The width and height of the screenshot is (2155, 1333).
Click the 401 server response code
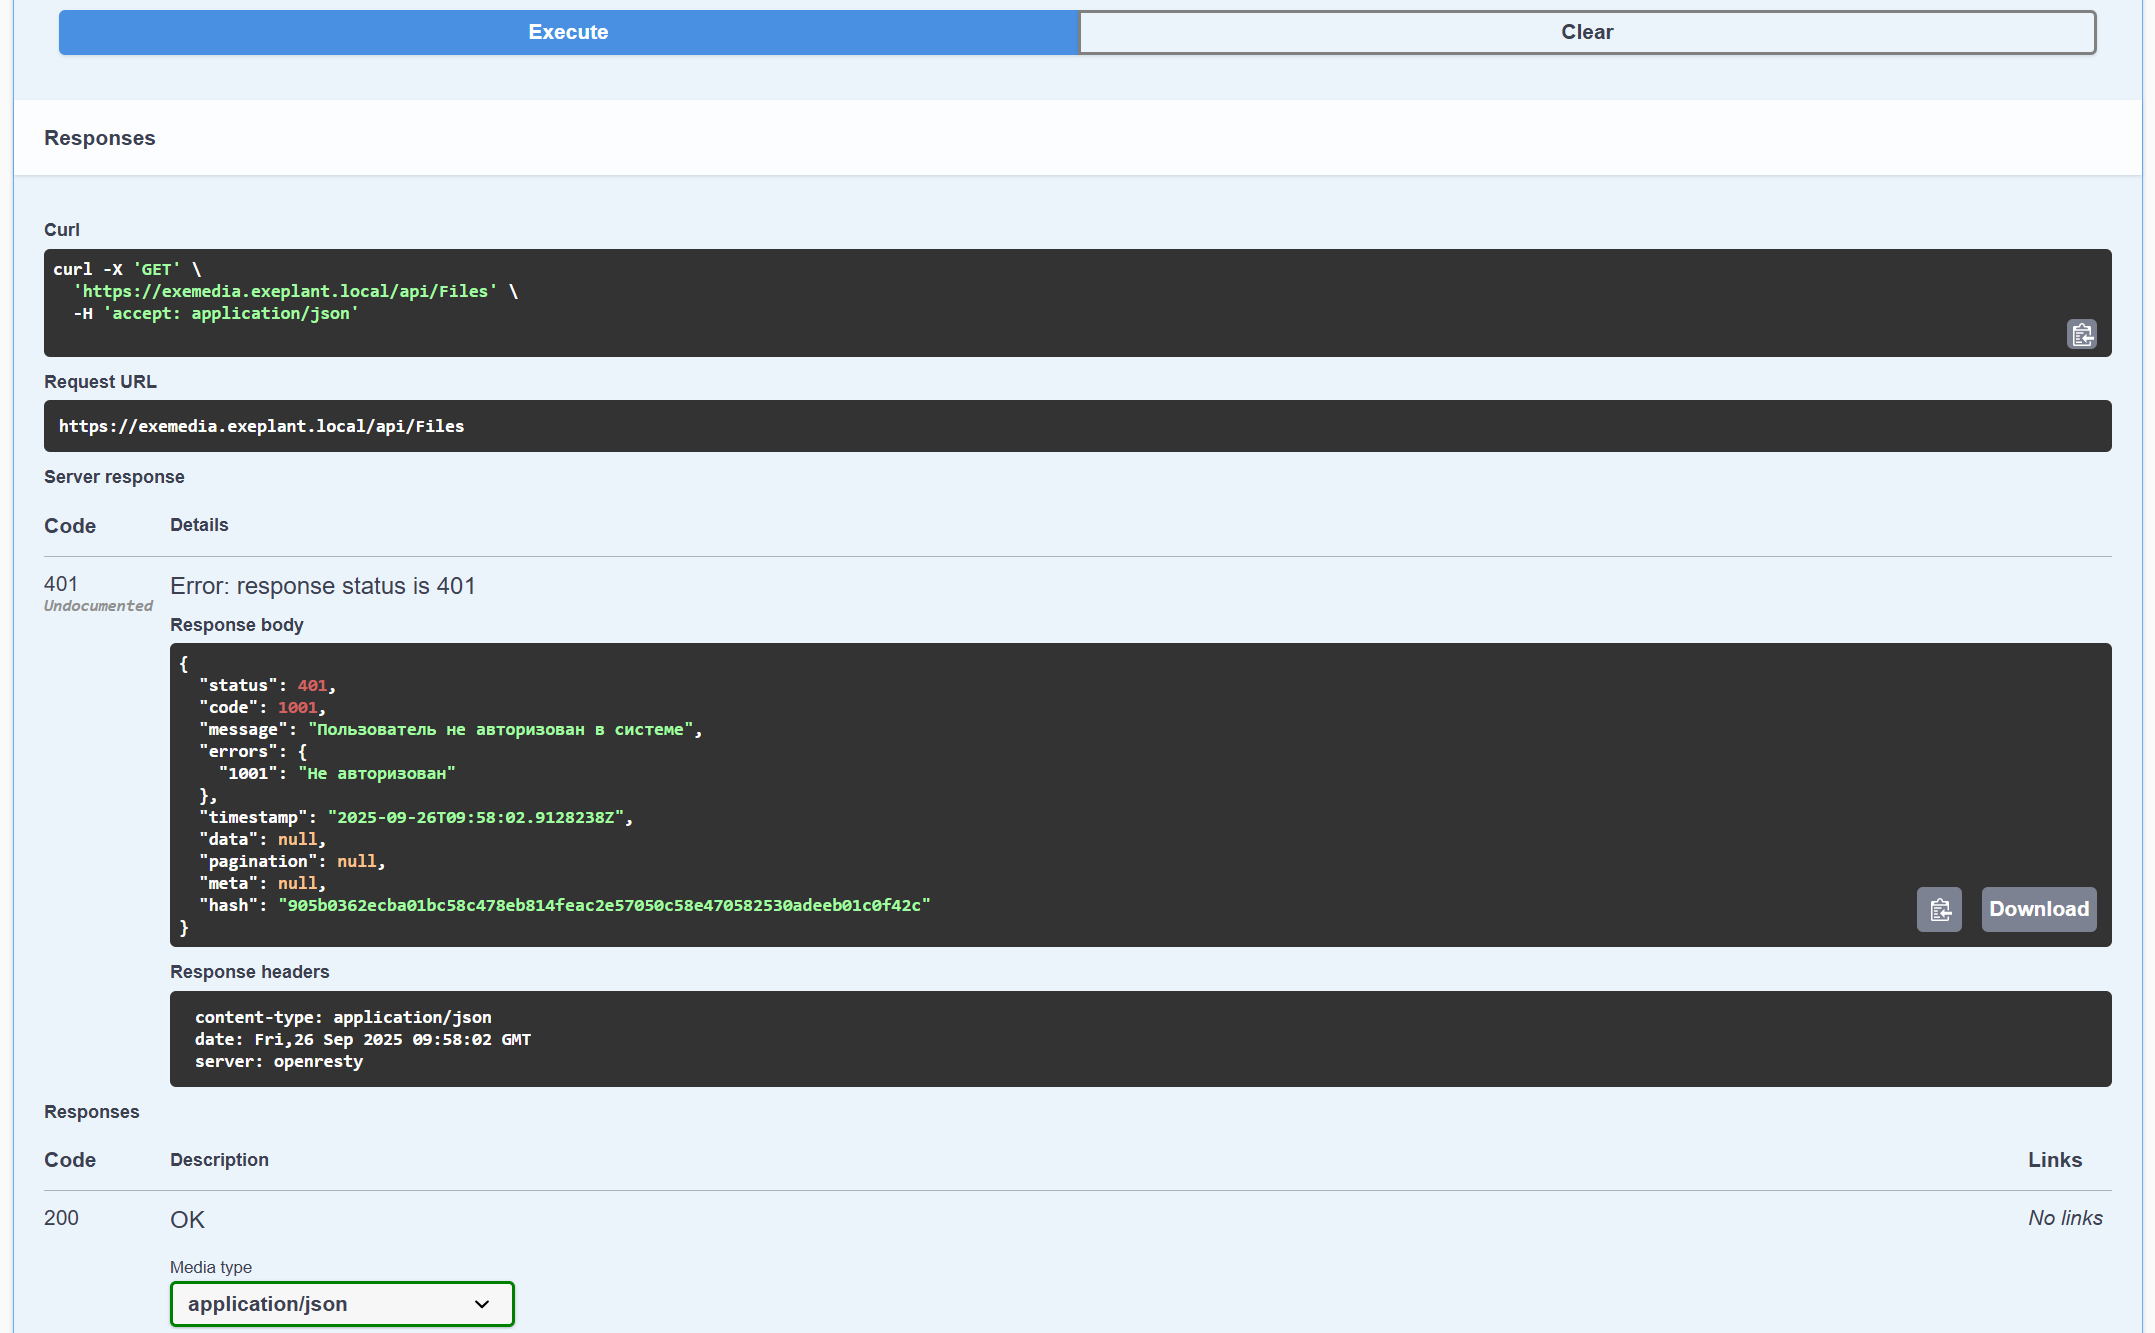click(x=61, y=584)
